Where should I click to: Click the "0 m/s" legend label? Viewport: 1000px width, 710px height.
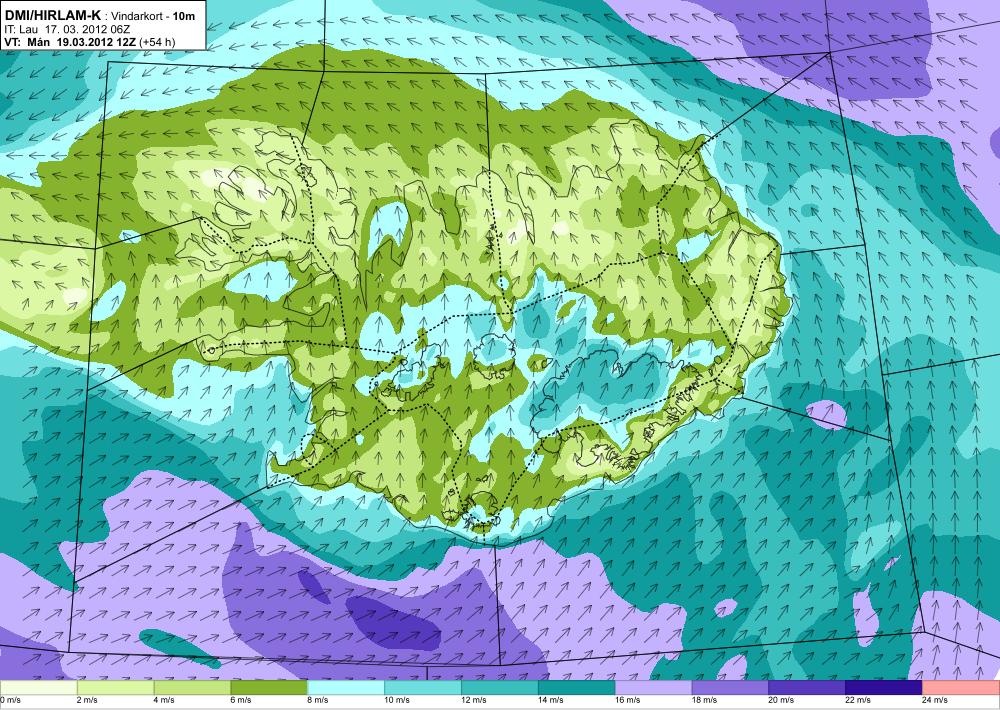(11, 700)
